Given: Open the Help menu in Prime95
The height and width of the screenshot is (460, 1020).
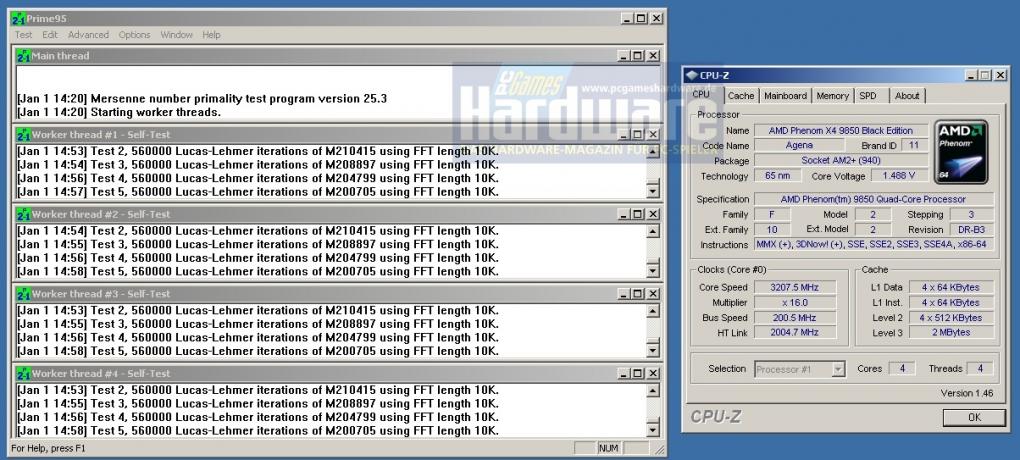Looking at the screenshot, I should coord(211,35).
